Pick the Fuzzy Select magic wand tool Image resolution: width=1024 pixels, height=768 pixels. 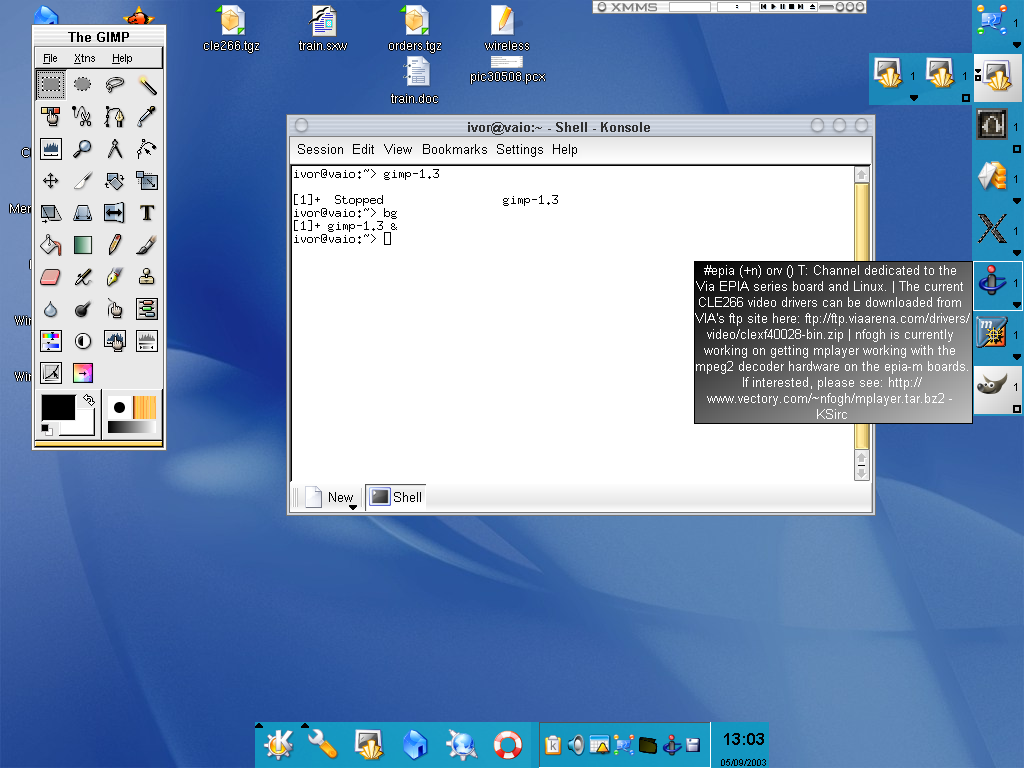[x=146, y=84]
